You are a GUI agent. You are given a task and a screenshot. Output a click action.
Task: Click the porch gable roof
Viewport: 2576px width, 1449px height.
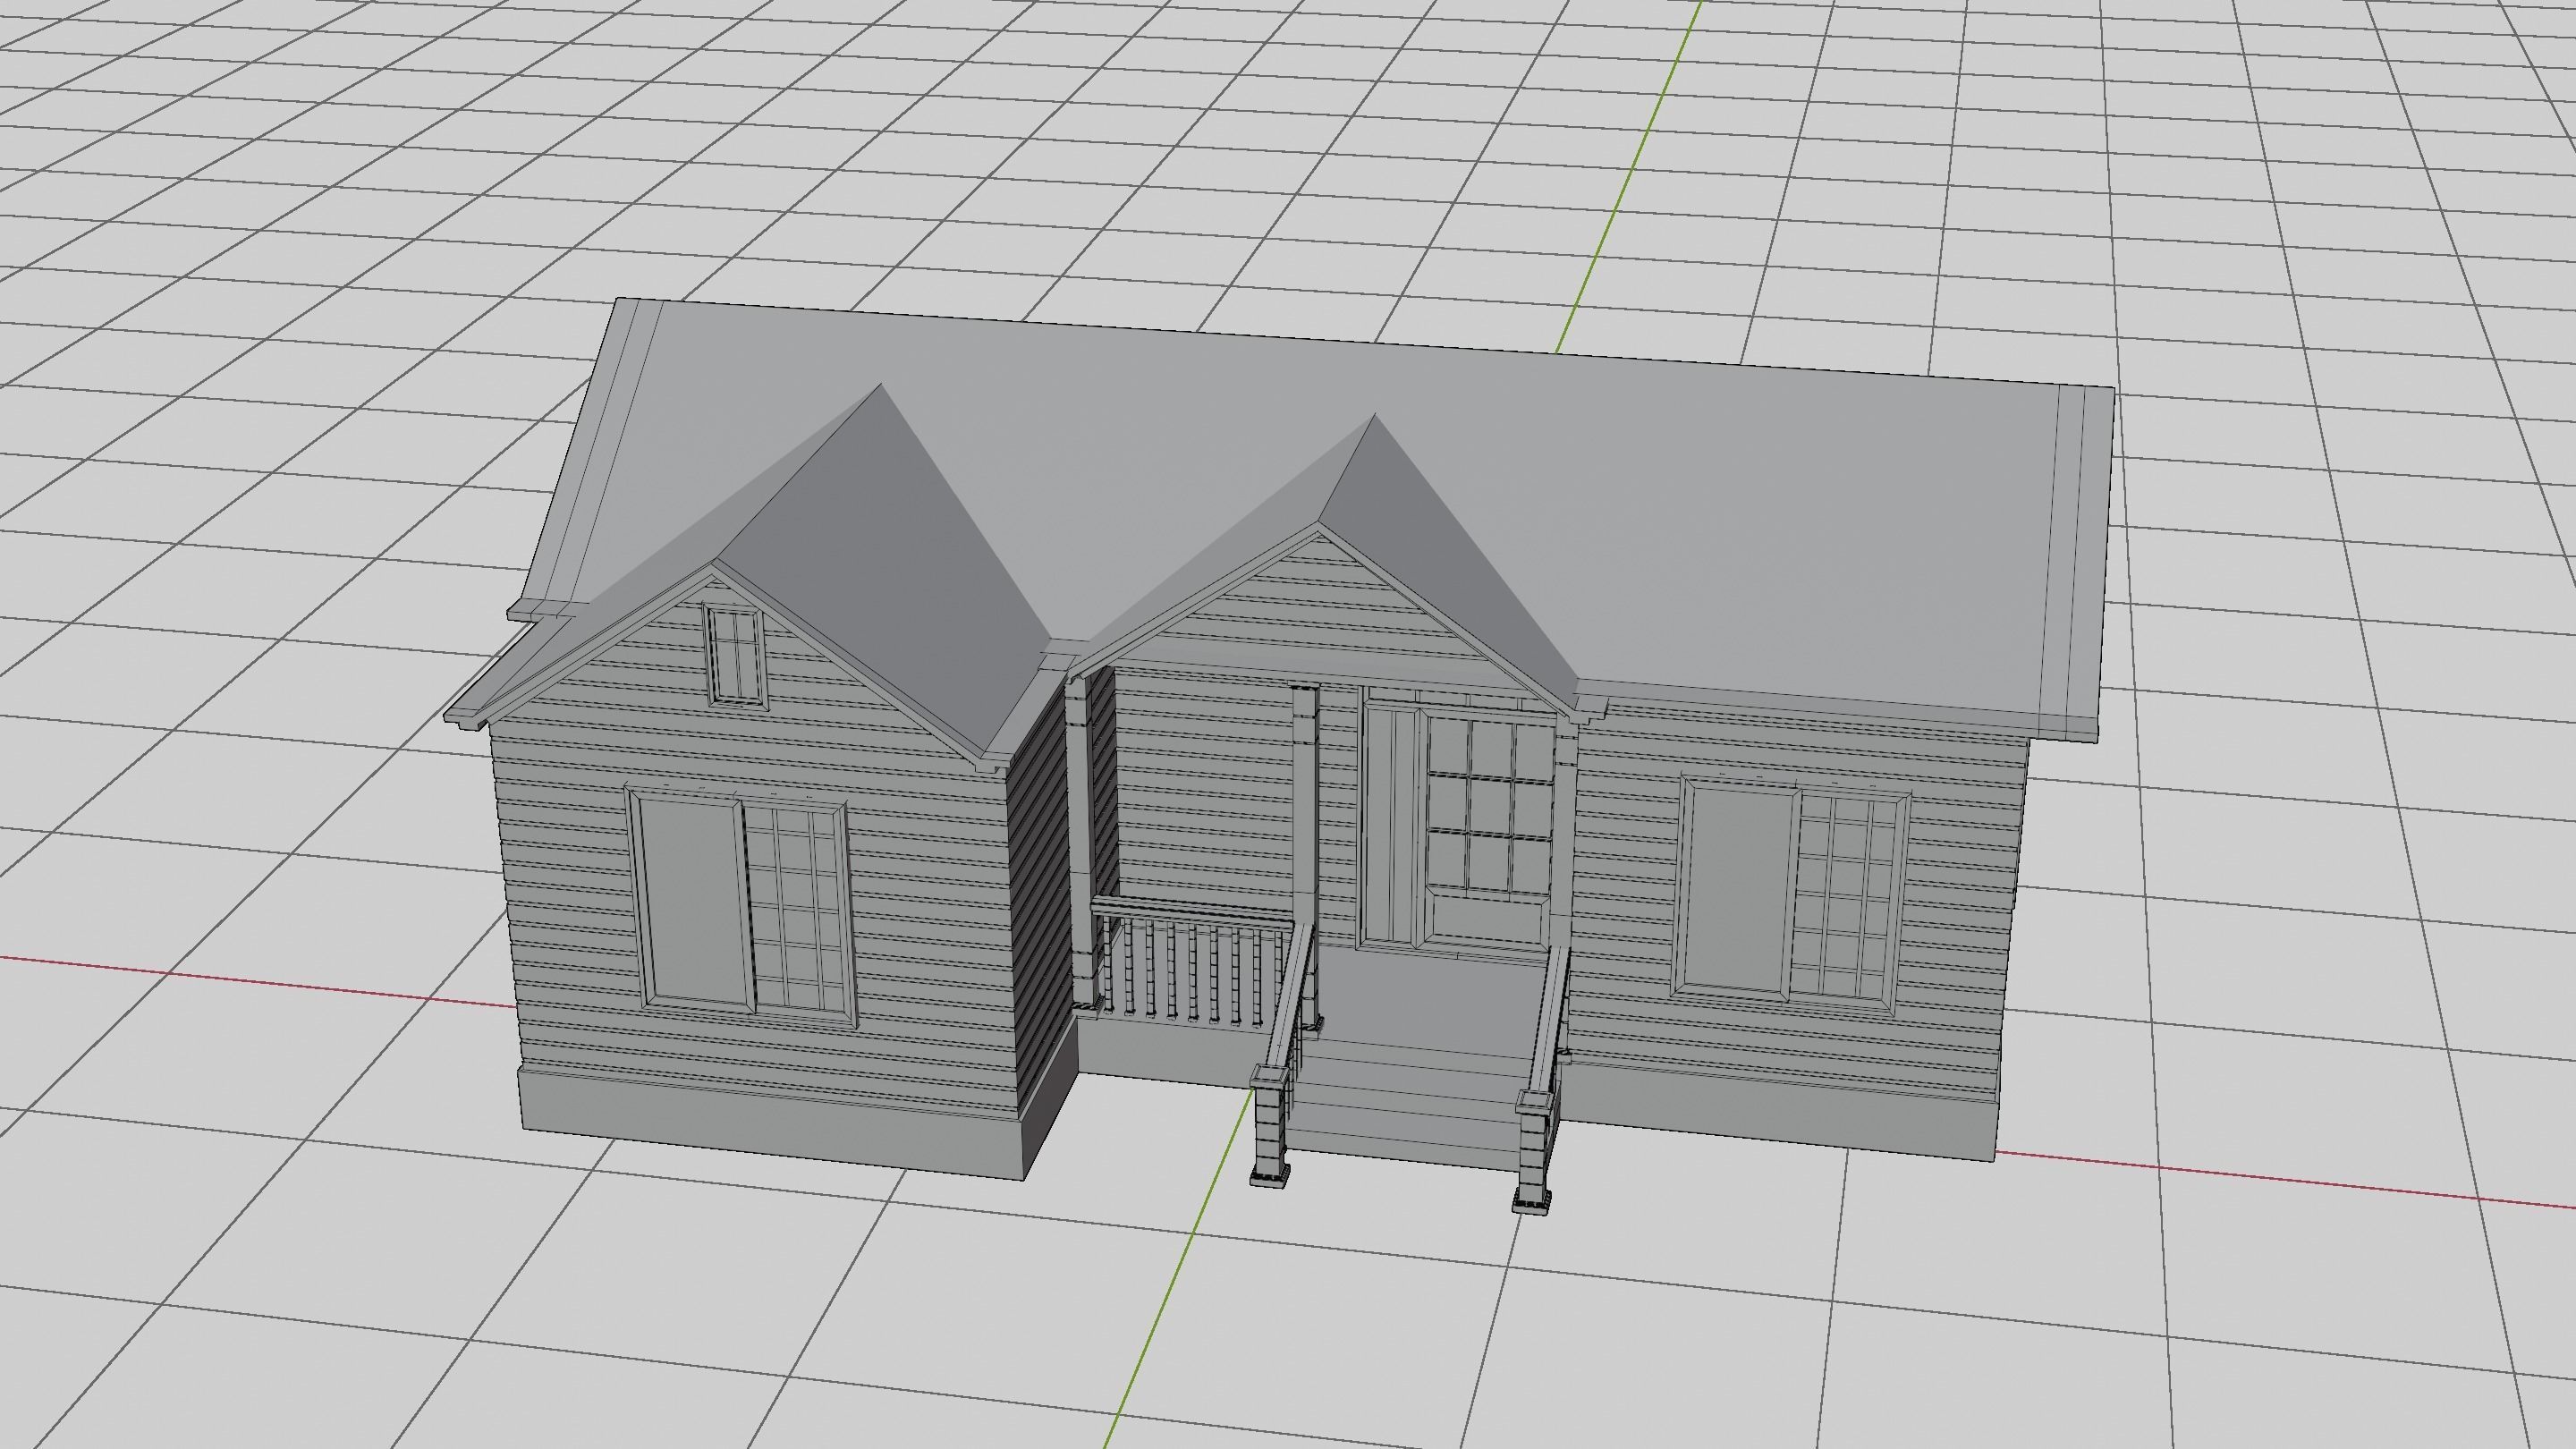pos(1440,540)
